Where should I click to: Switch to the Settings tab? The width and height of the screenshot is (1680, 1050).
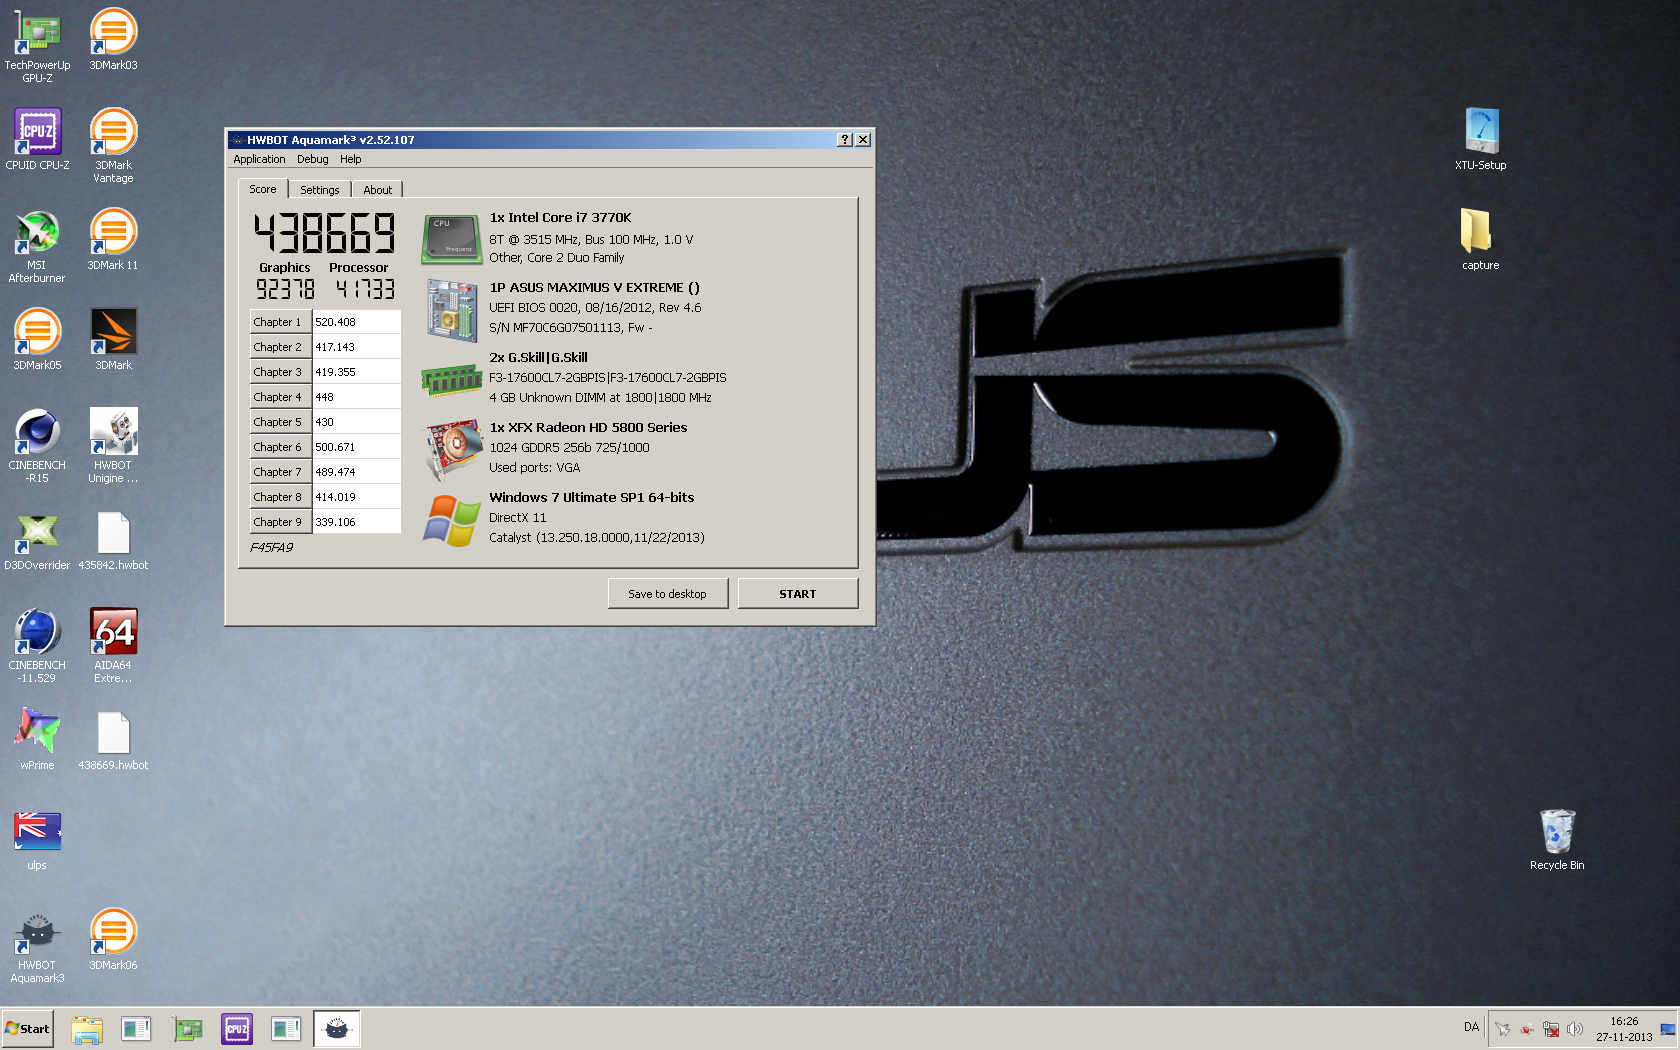coord(320,190)
